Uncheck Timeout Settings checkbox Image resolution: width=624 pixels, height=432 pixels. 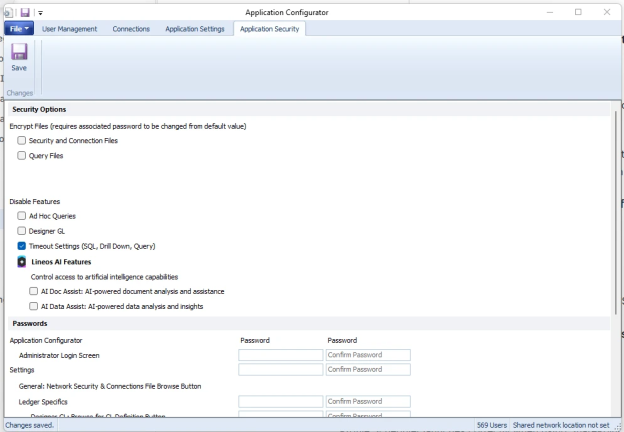tap(22, 246)
